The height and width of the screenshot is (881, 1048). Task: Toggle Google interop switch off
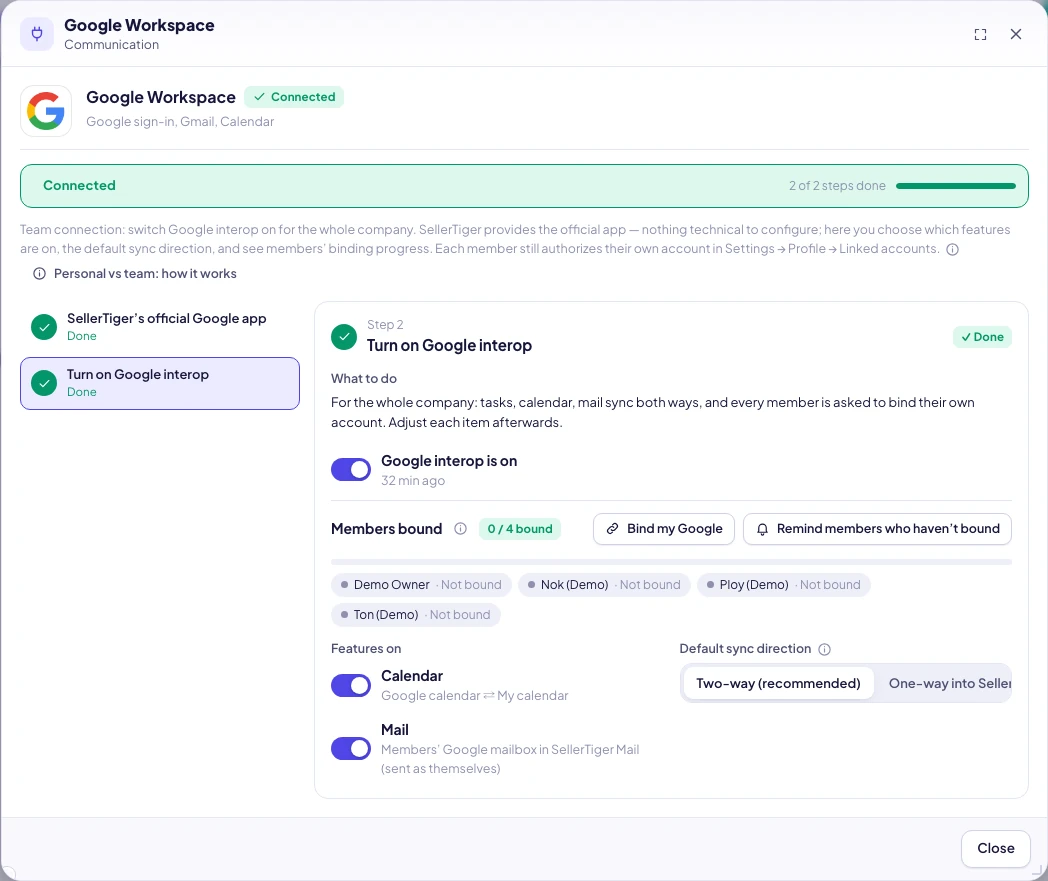[351, 469]
